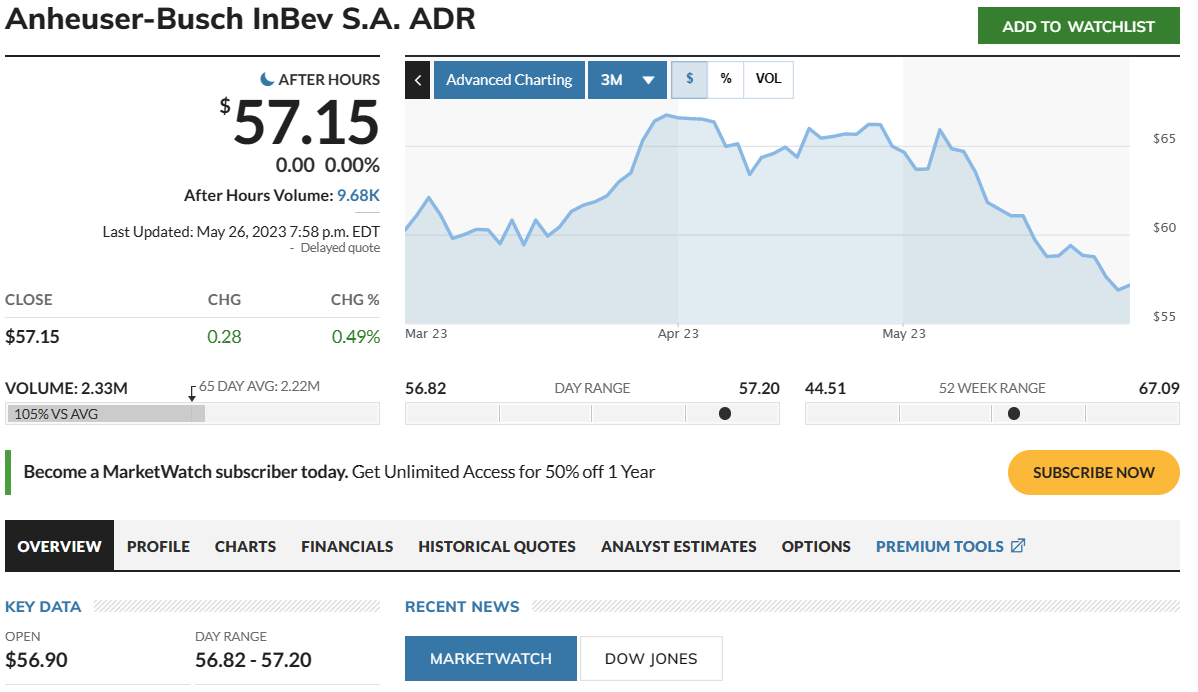This screenshot has height=692, width=1198.
Task: Click the $55 price axis label
Action: (1164, 316)
